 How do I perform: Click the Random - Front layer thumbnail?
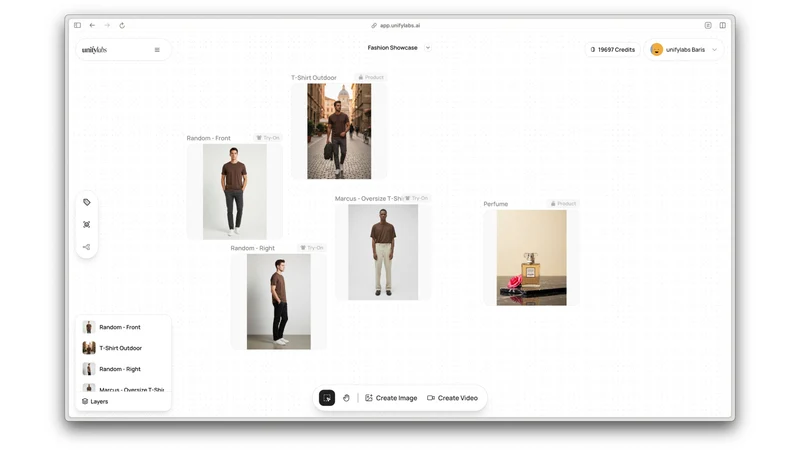[89, 327]
